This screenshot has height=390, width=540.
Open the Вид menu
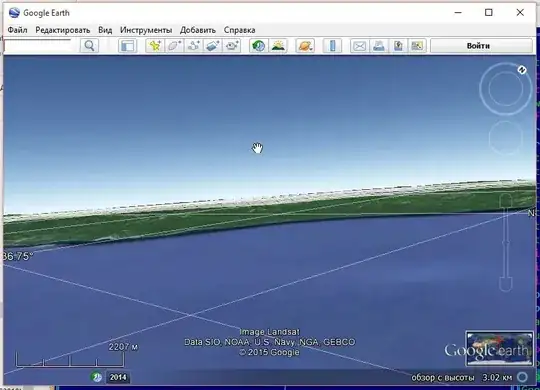105,30
